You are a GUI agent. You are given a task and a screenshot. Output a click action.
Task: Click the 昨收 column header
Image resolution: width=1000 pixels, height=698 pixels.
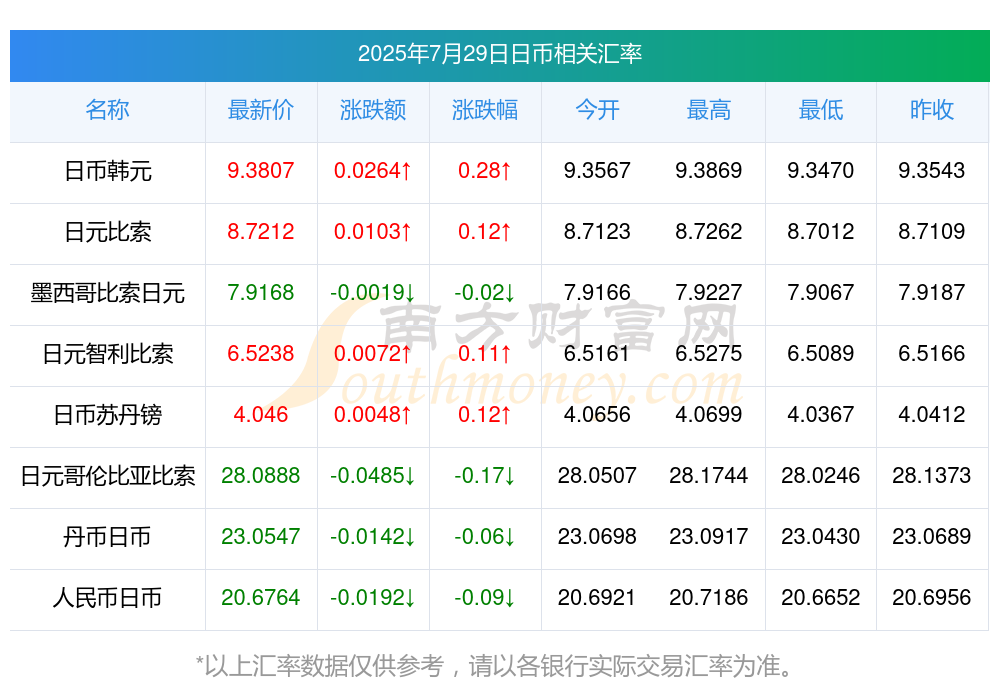[932, 110]
